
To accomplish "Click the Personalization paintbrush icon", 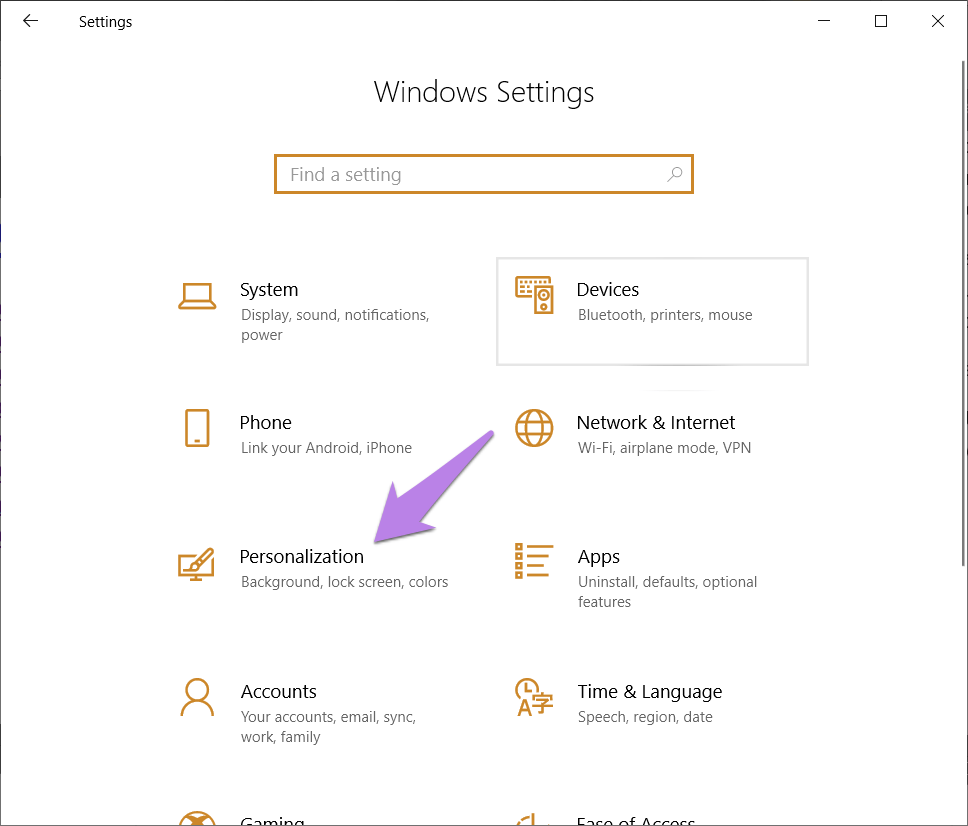I will [196, 563].
